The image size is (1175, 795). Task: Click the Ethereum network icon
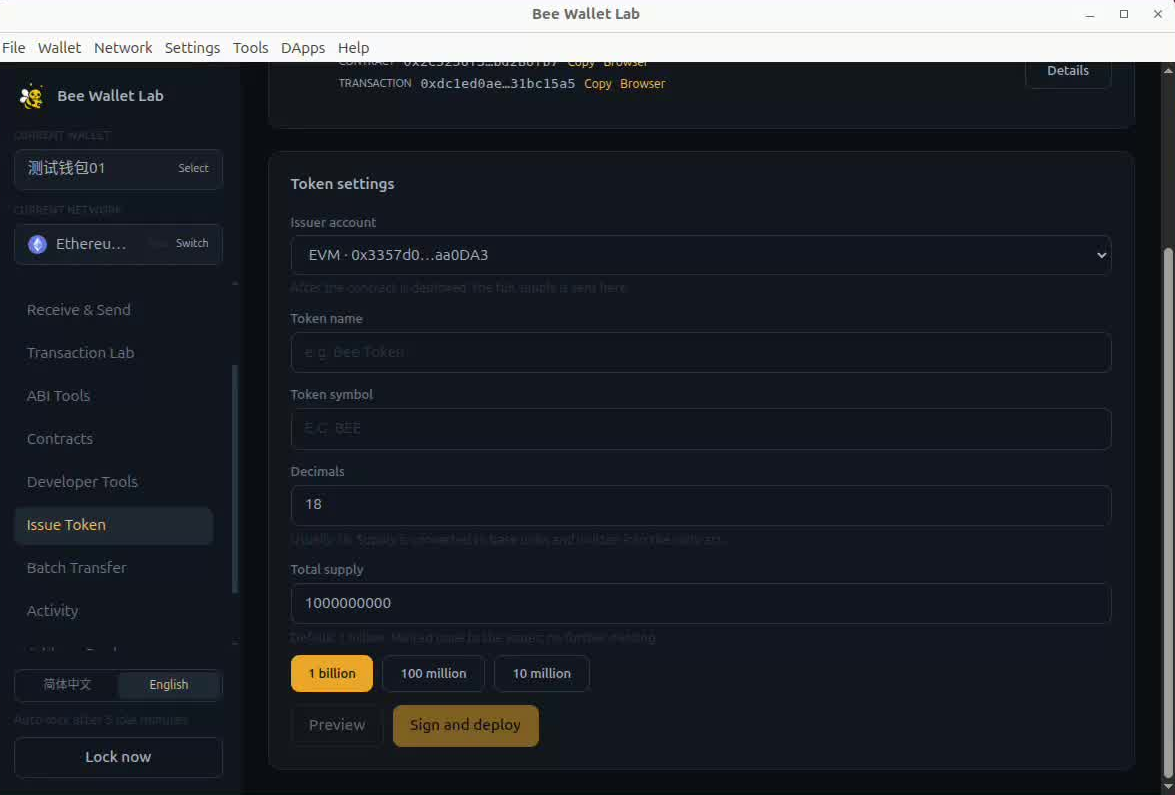(x=37, y=244)
